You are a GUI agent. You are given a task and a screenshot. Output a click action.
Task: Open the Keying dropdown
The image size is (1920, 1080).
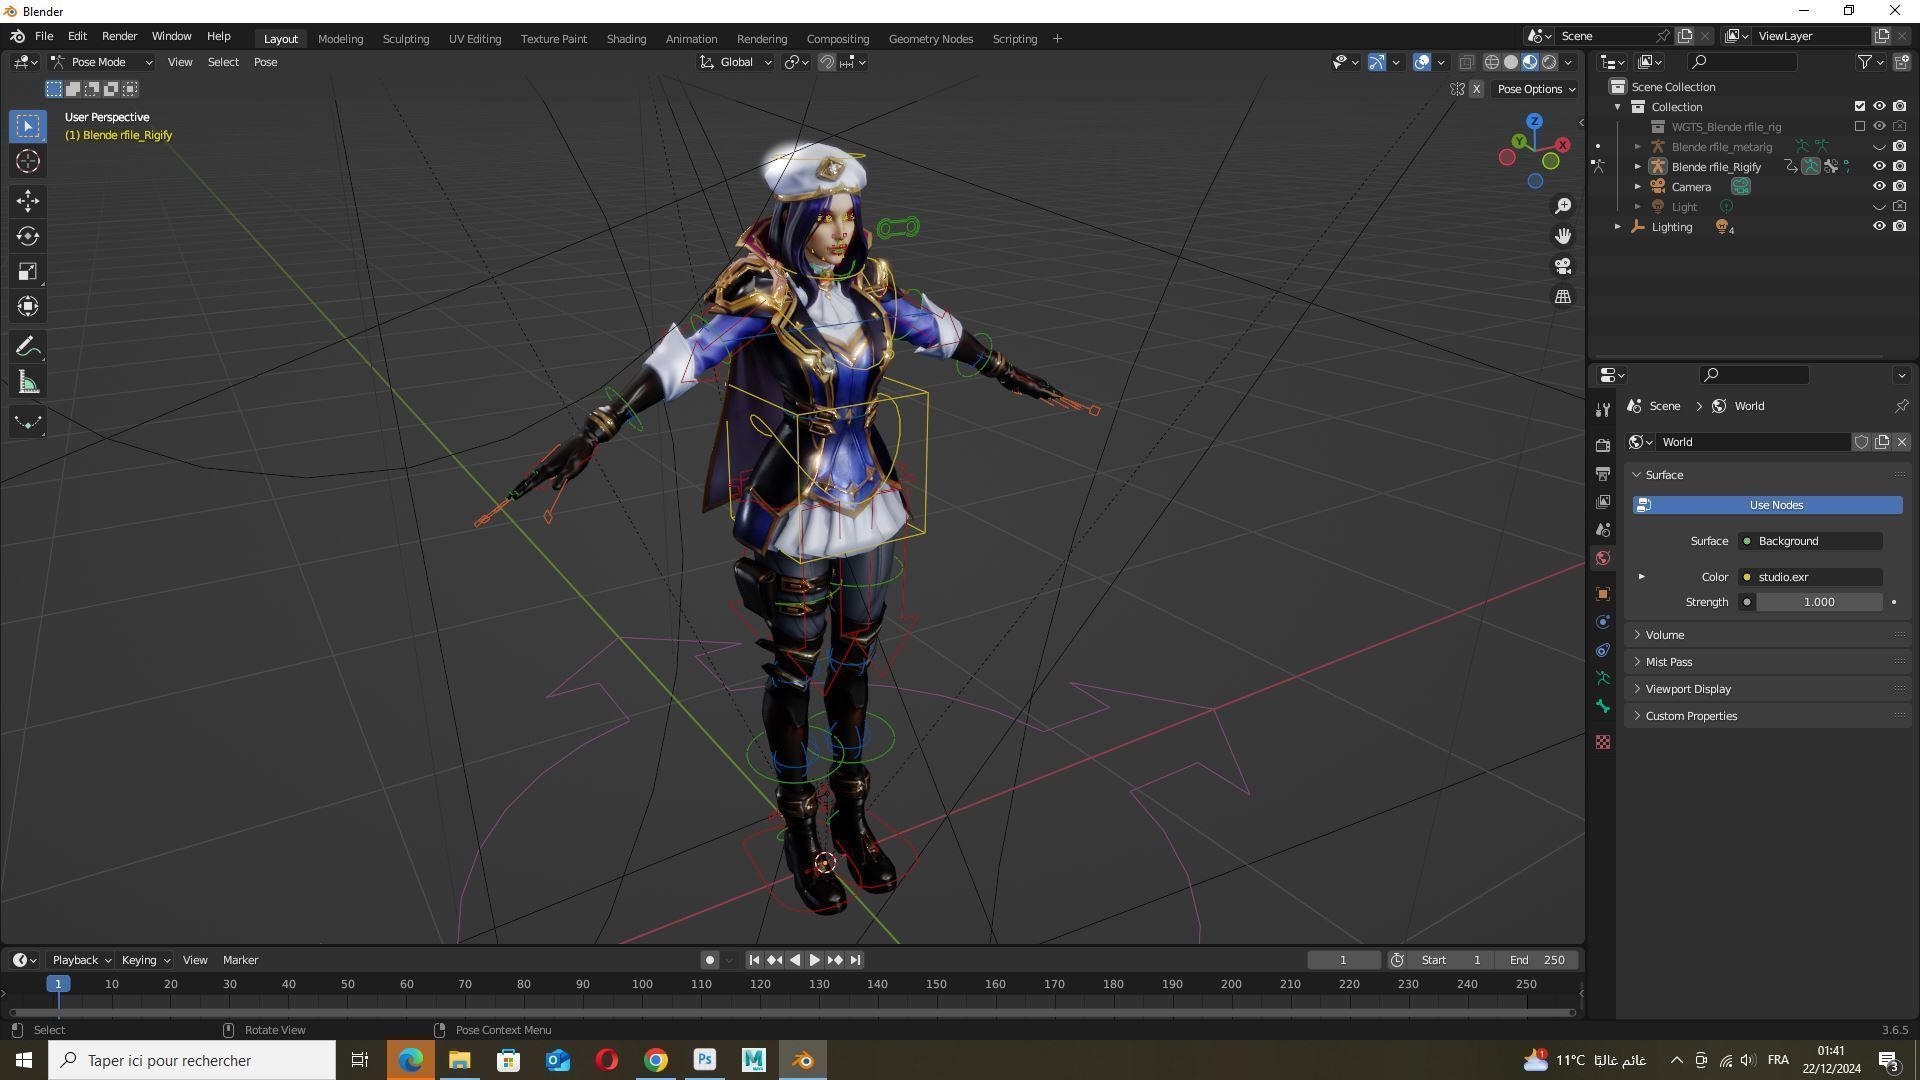pyautogui.click(x=145, y=960)
